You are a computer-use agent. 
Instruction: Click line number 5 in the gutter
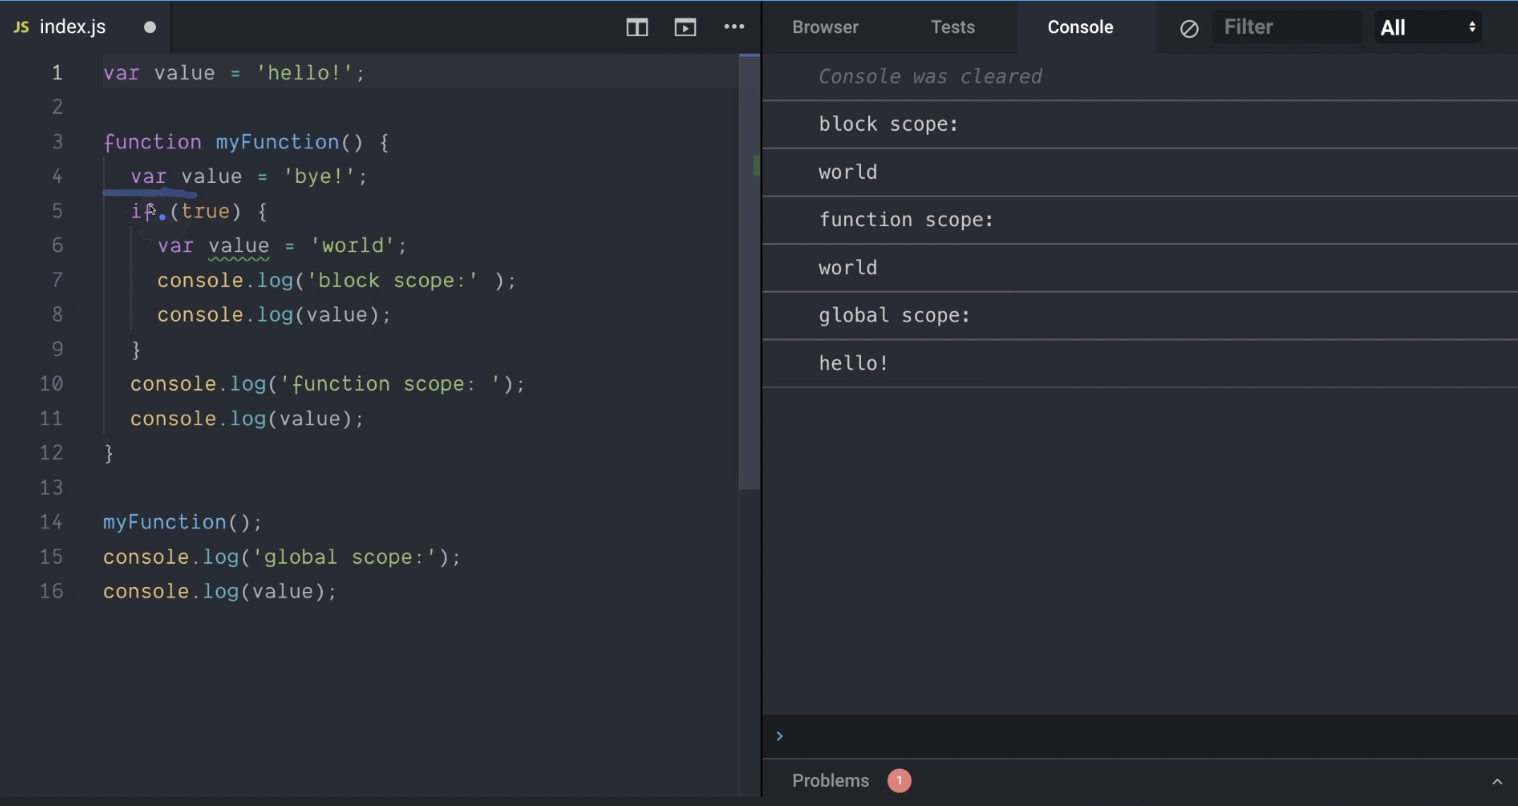(57, 211)
